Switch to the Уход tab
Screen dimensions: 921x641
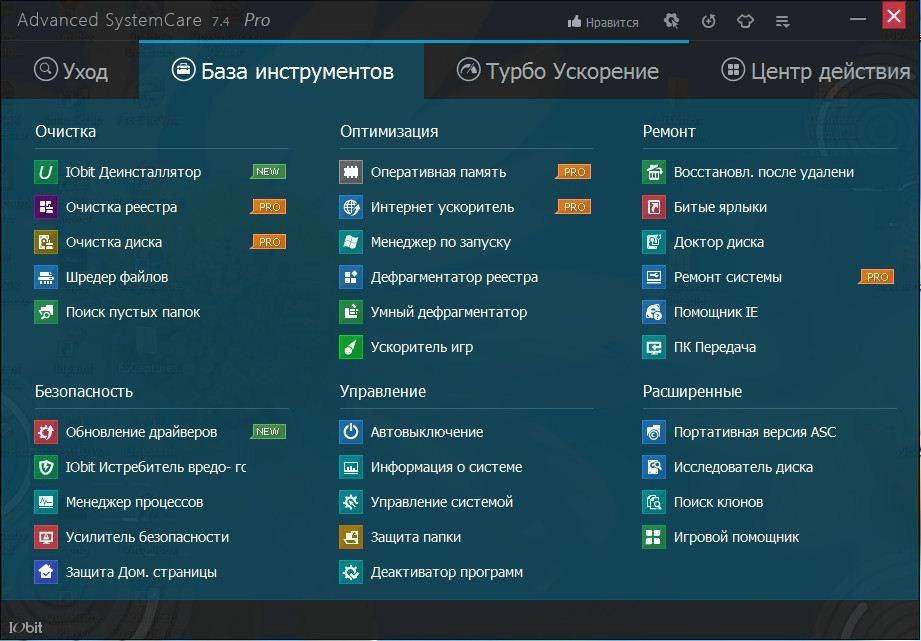[70, 71]
